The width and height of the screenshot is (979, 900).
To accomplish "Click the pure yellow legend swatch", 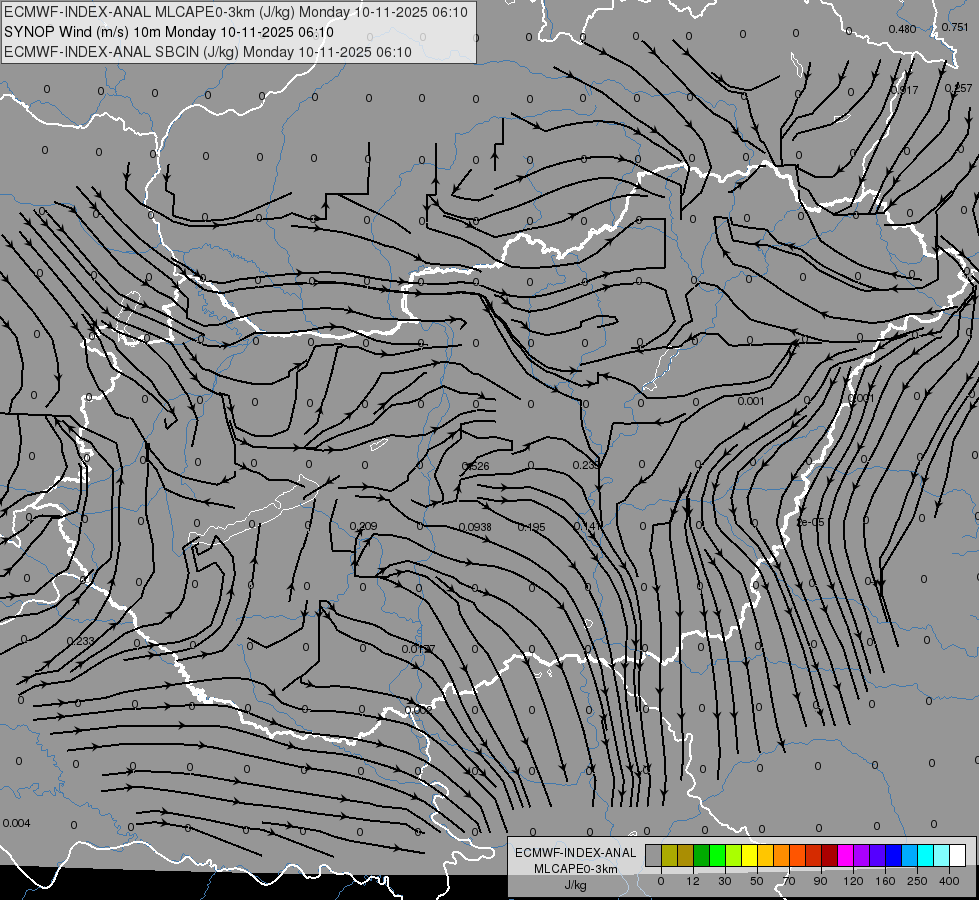I will (x=750, y=856).
